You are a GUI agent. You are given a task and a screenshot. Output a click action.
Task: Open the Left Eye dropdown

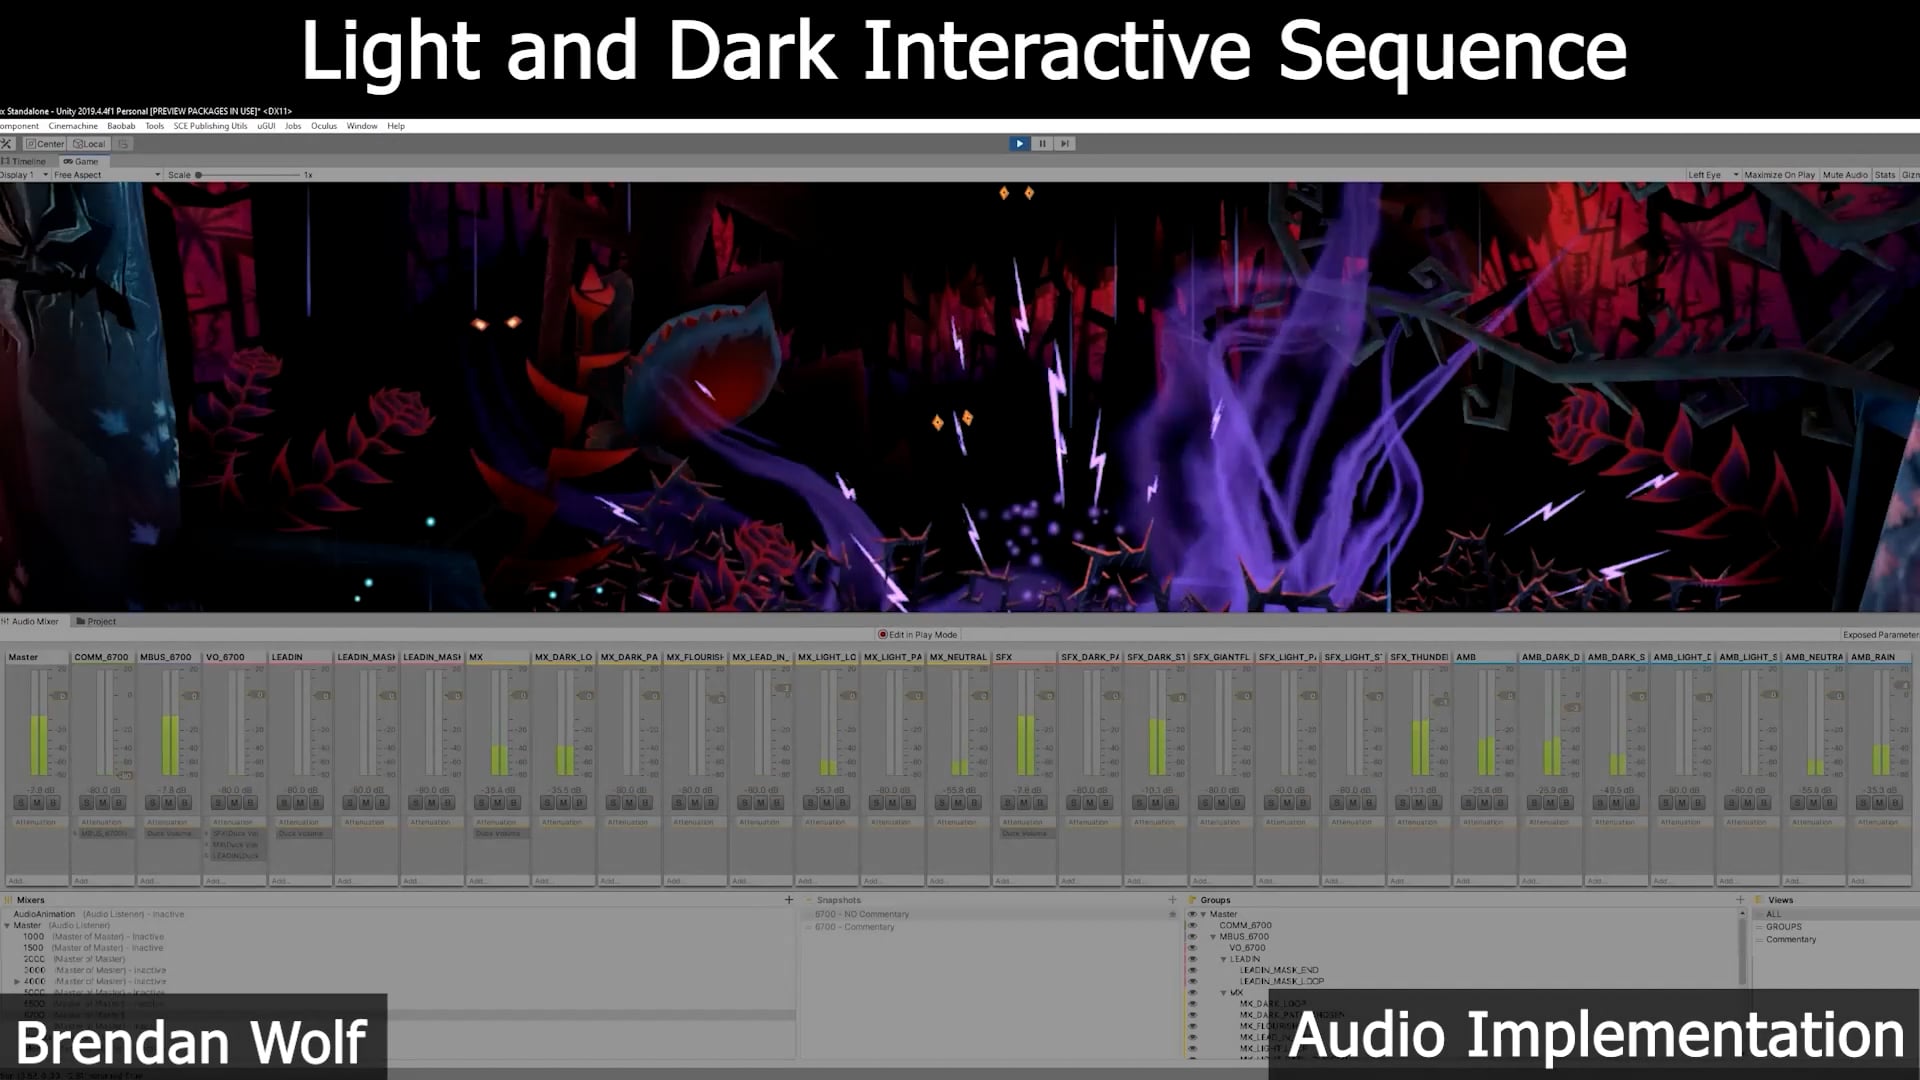tap(1712, 175)
